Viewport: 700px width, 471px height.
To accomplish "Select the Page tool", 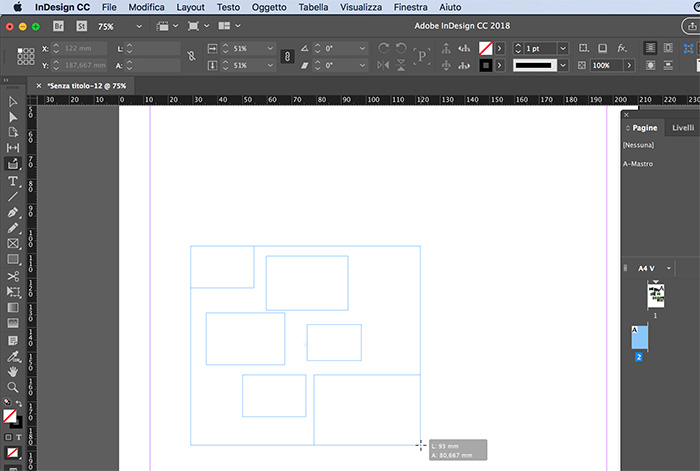I will tap(13, 132).
